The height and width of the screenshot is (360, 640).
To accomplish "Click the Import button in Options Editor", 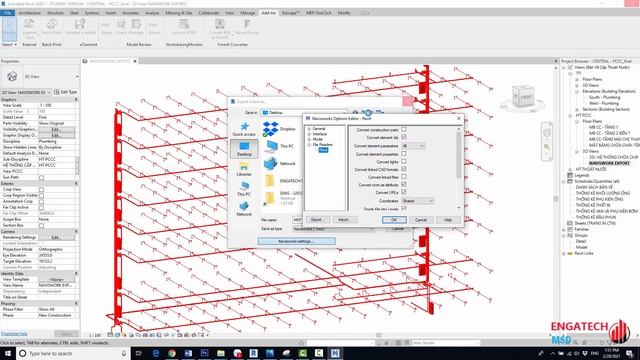I will [344, 220].
